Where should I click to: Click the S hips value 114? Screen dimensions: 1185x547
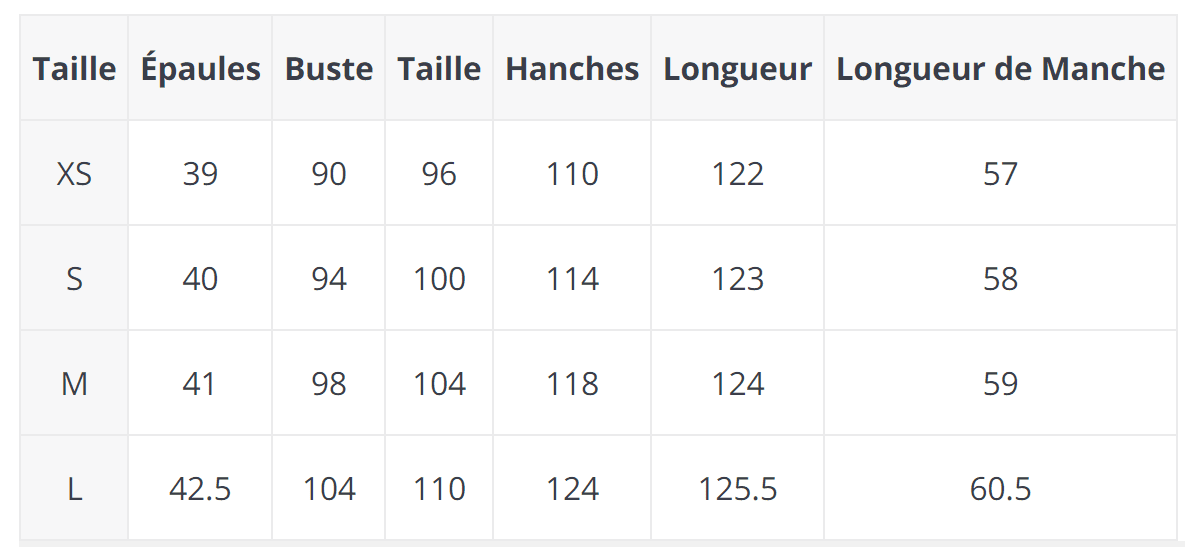point(572,279)
